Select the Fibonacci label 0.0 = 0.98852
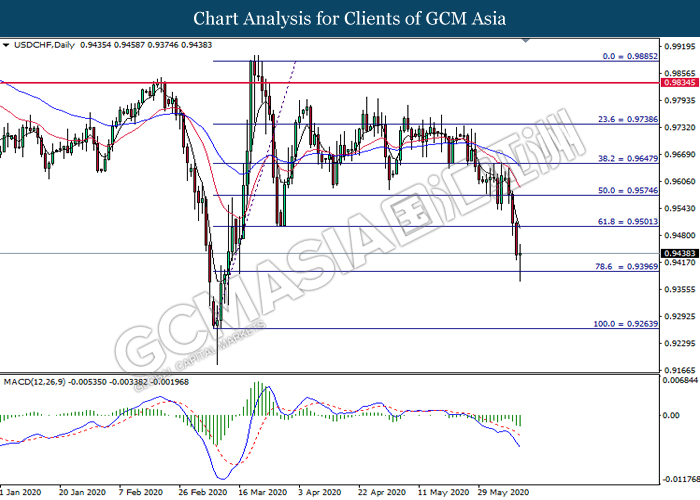700x500 pixels. coord(630,56)
